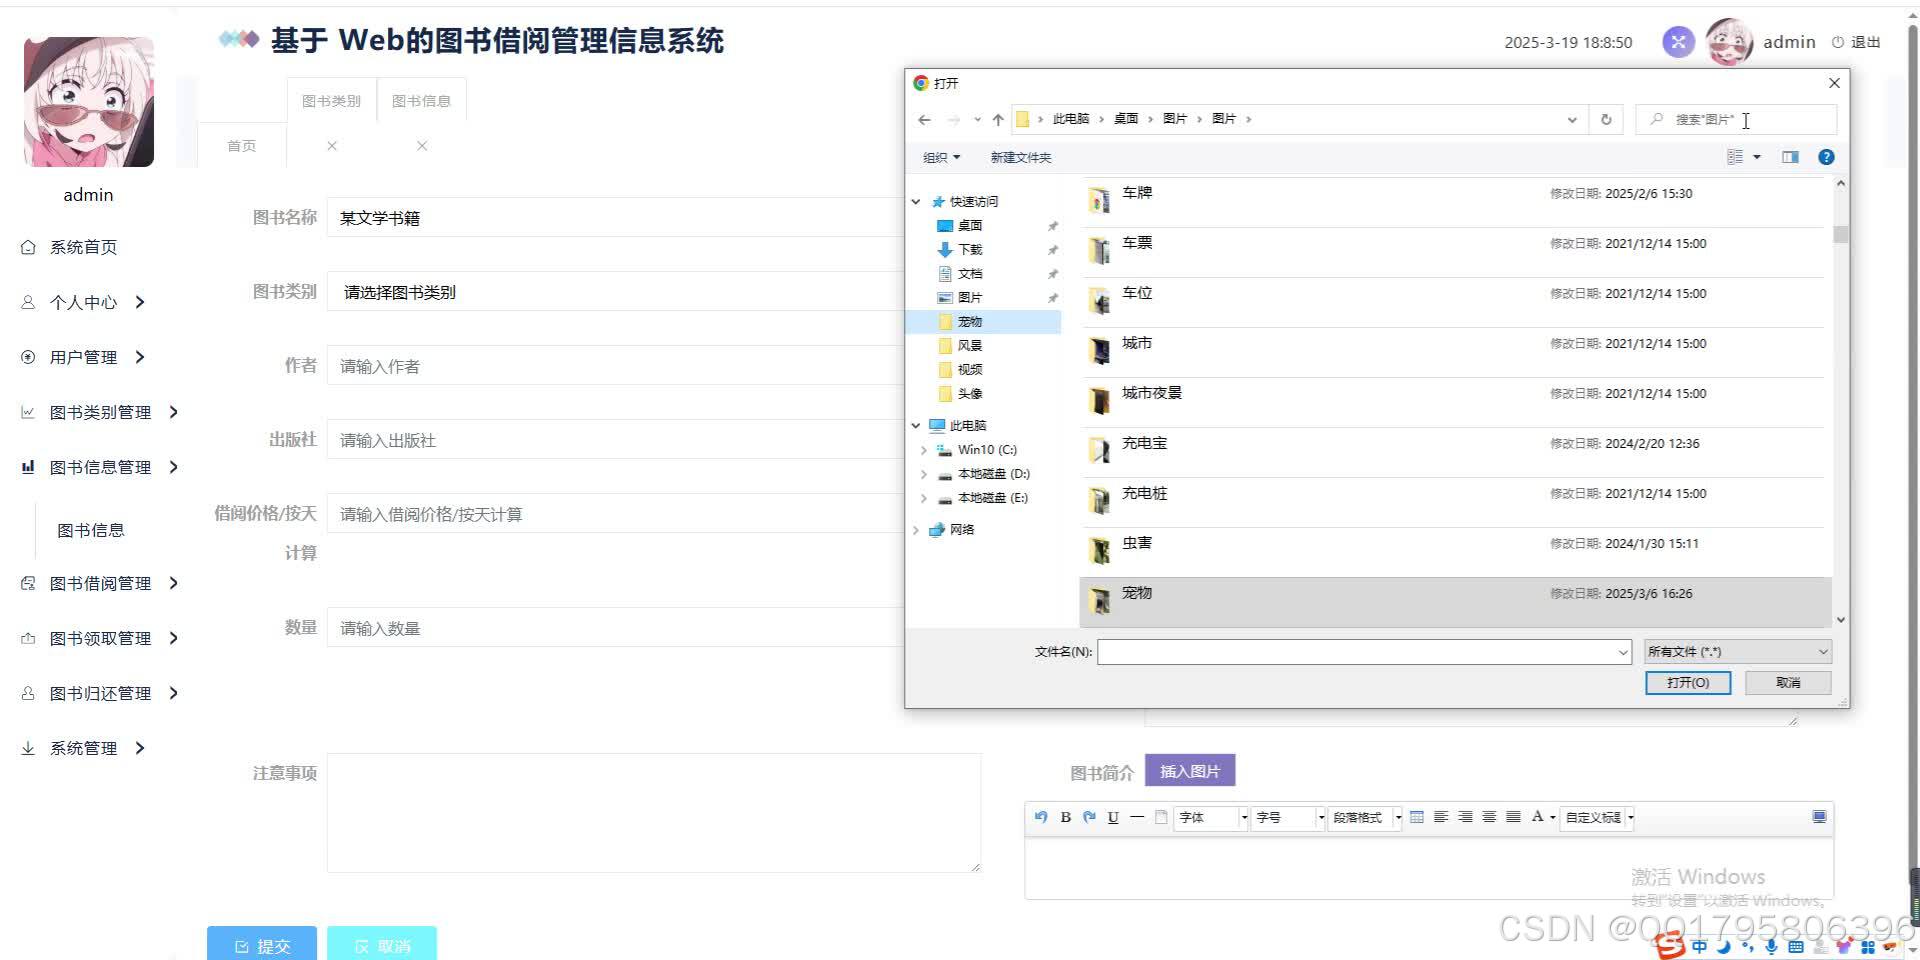Viewport: 1920px width, 960px height.
Task: Select the 虫害 folder
Action: [x=1455, y=552]
